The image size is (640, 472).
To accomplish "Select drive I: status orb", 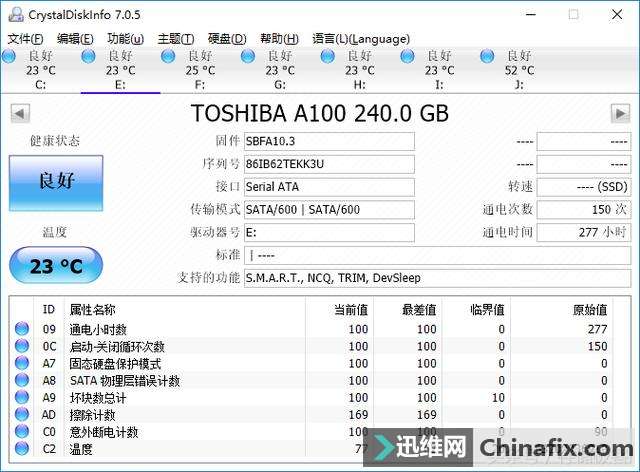I will pyautogui.click(x=407, y=56).
